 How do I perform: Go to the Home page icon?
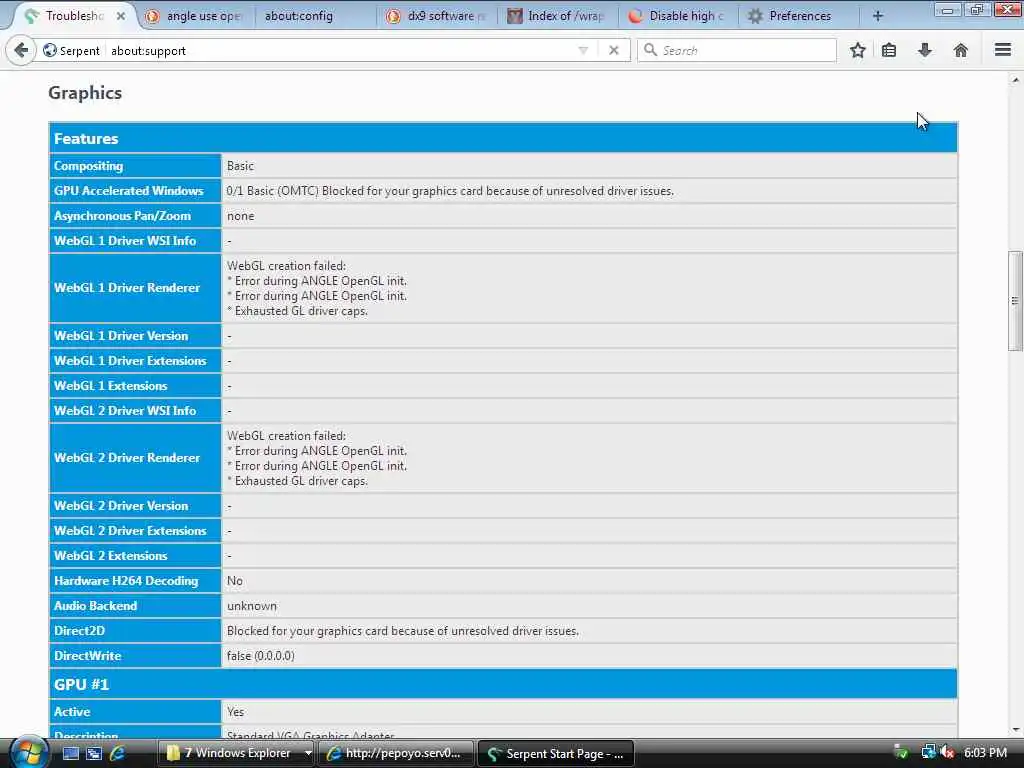pos(961,50)
